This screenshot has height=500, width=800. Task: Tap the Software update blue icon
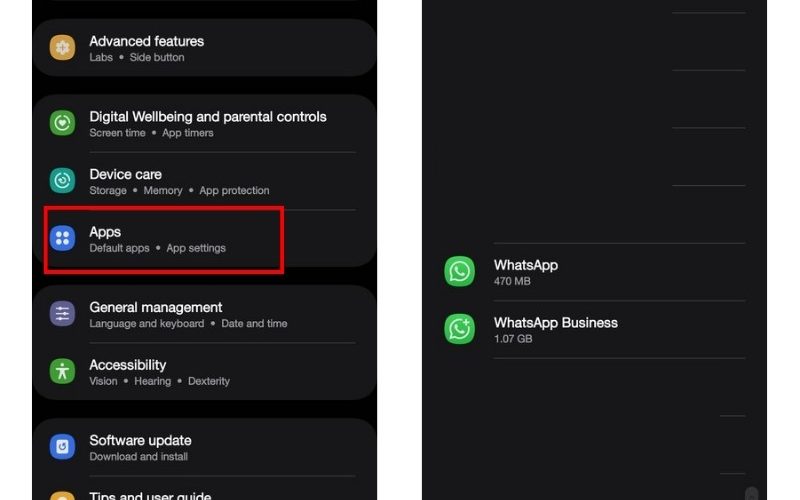[62, 447]
